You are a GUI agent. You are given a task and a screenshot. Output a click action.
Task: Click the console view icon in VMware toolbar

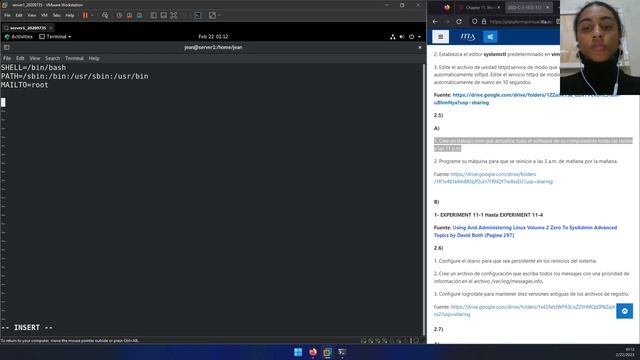(198, 15)
